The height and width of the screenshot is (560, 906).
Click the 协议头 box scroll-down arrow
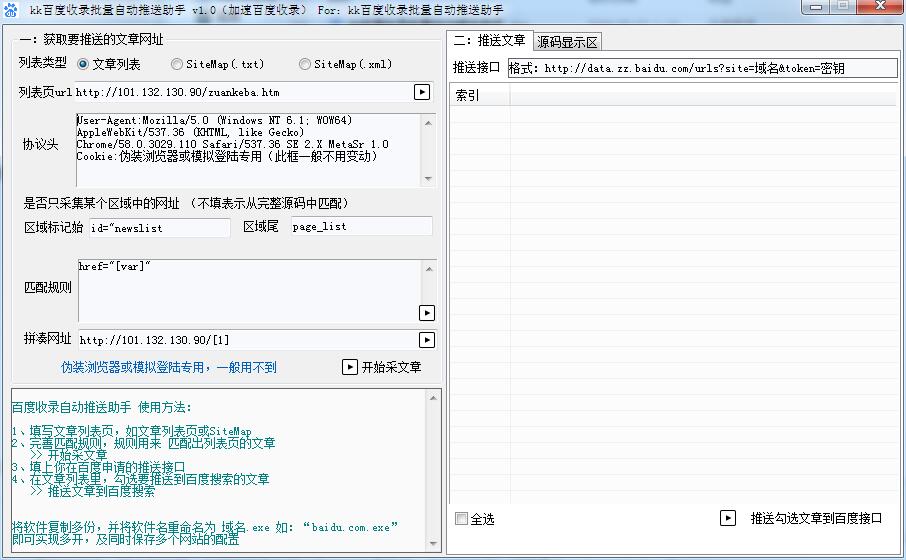tap(428, 179)
